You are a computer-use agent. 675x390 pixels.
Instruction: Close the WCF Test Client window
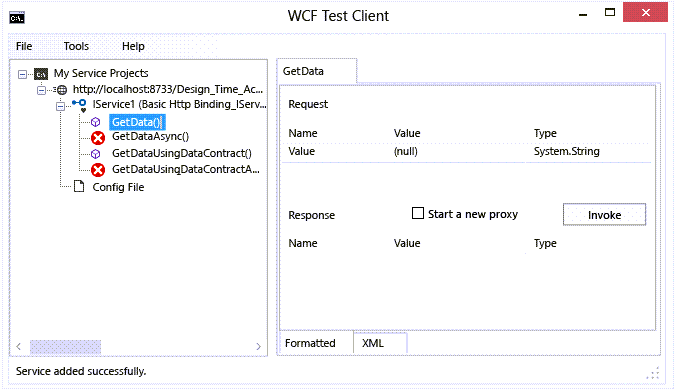coord(645,12)
